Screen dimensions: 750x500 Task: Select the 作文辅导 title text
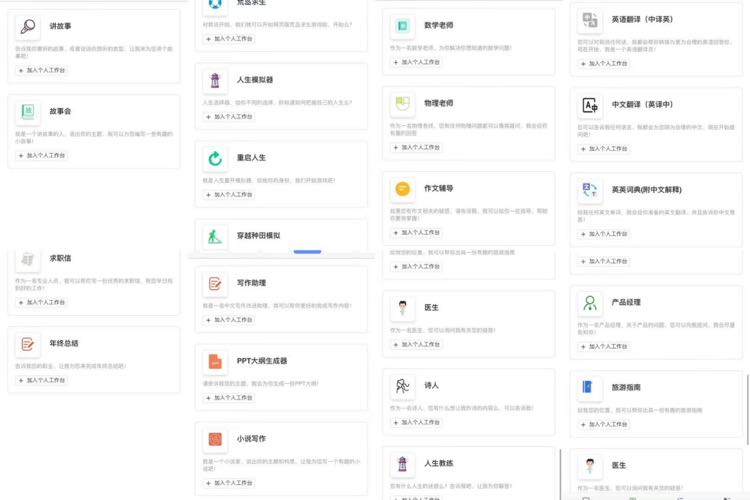(439, 189)
